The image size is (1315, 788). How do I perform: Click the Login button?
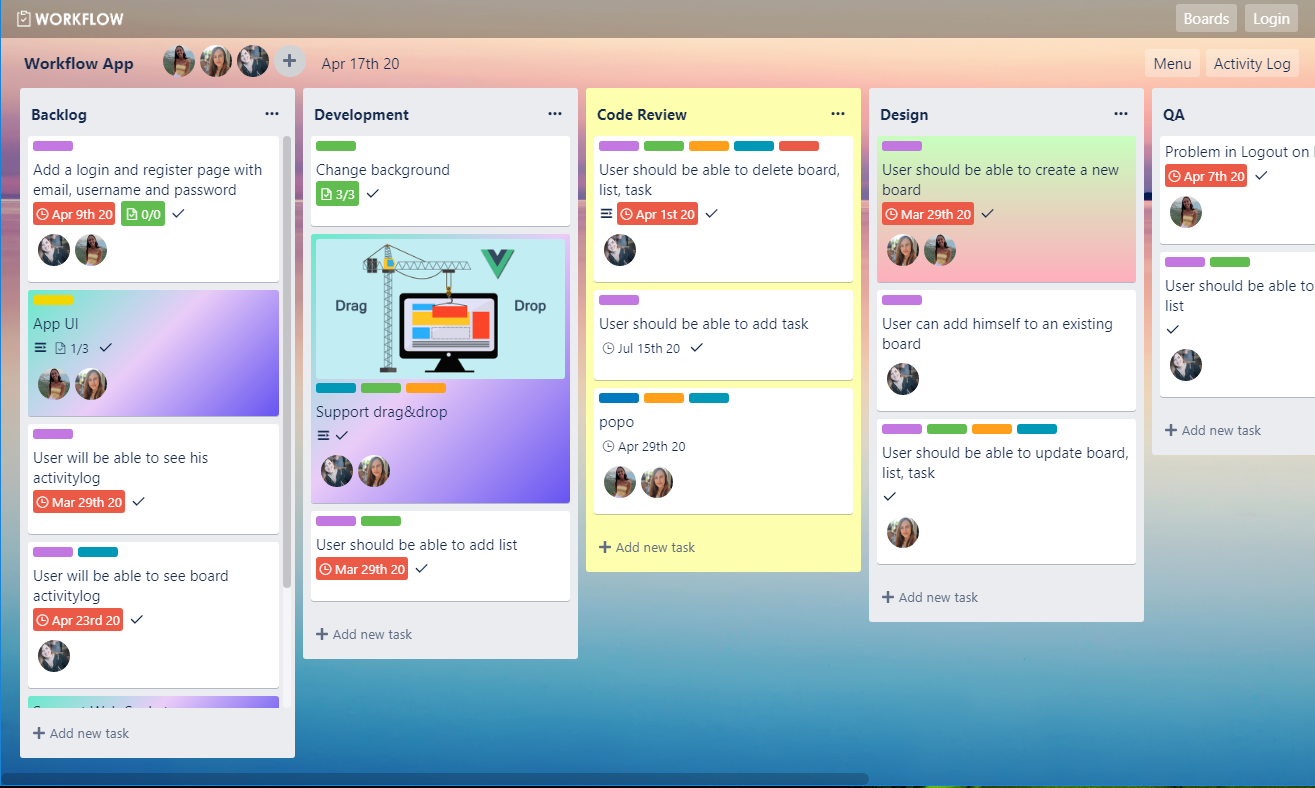(x=1271, y=18)
